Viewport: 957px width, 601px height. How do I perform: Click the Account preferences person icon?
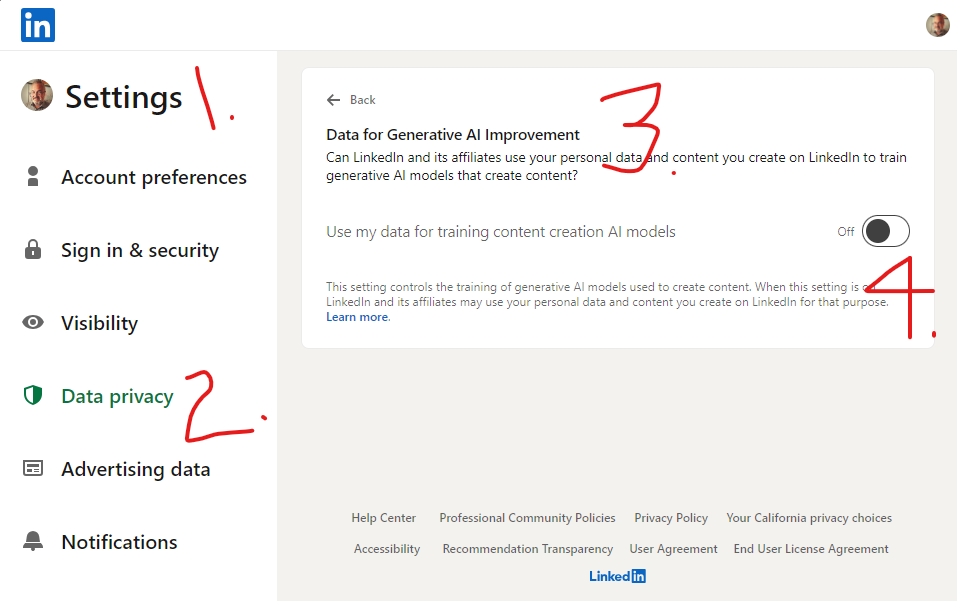tap(33, 176)
